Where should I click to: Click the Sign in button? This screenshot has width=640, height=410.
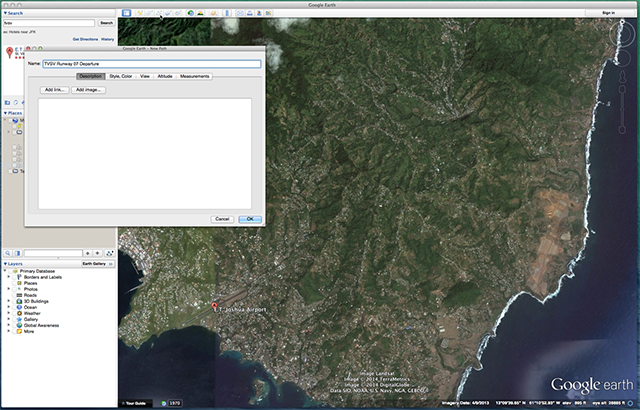point(608,13)
